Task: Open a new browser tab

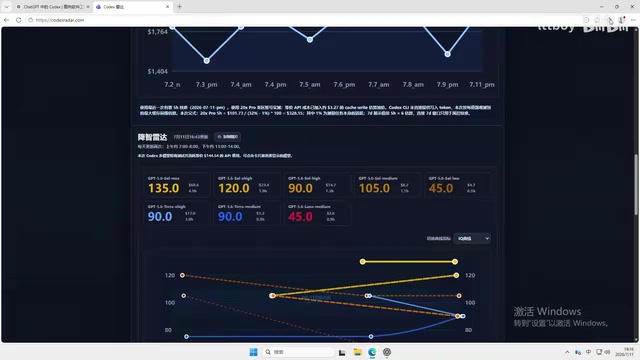Action: point(180,7)
